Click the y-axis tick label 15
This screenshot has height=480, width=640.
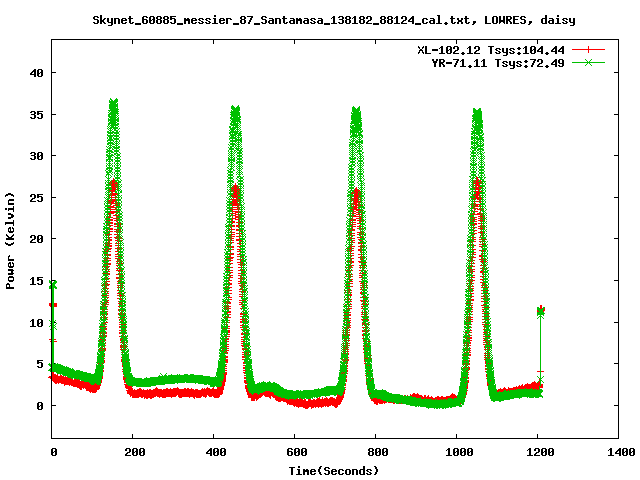coord(36,281)
